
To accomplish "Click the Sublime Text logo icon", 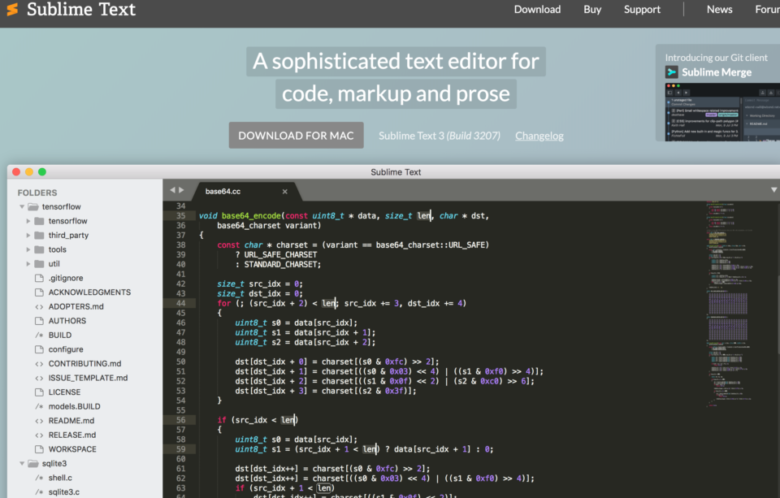I will click(12, 9).
